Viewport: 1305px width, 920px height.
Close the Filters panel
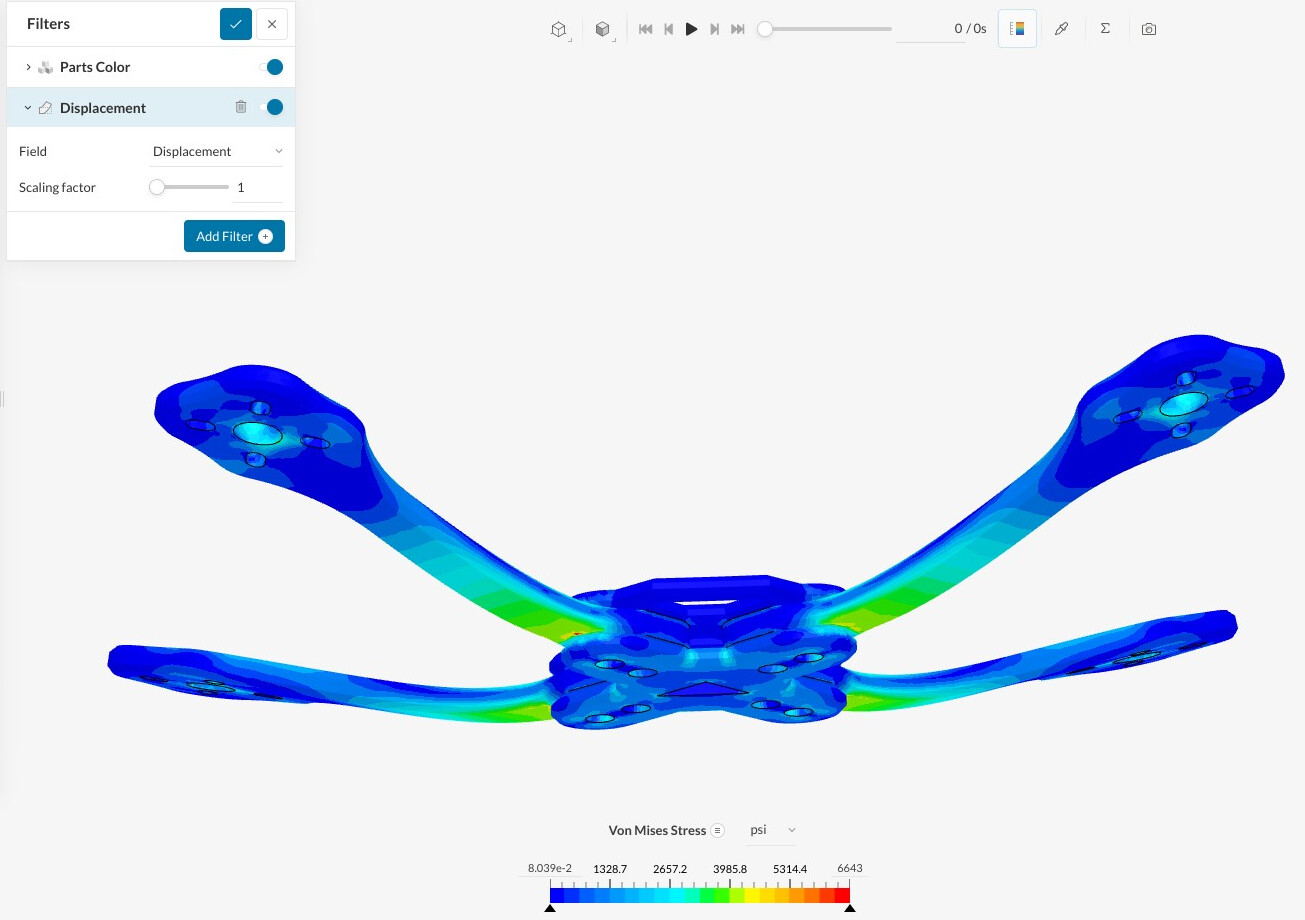click(x=272, y=24)
